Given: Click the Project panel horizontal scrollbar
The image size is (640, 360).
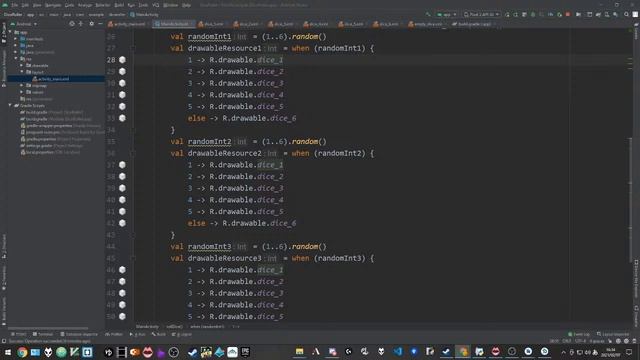Looking at the screenshot, I should 48,328.
